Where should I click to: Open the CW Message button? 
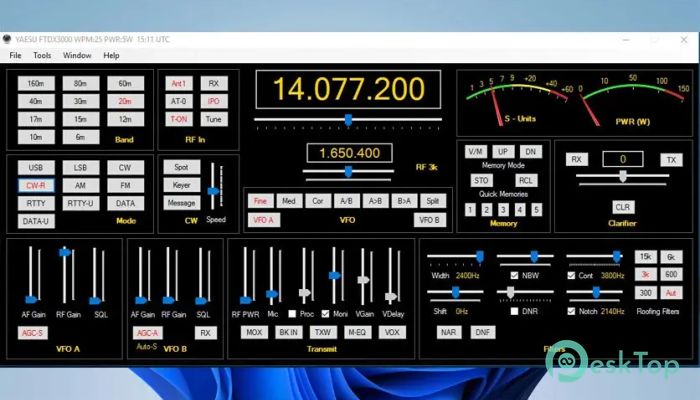tap(181, 203)
